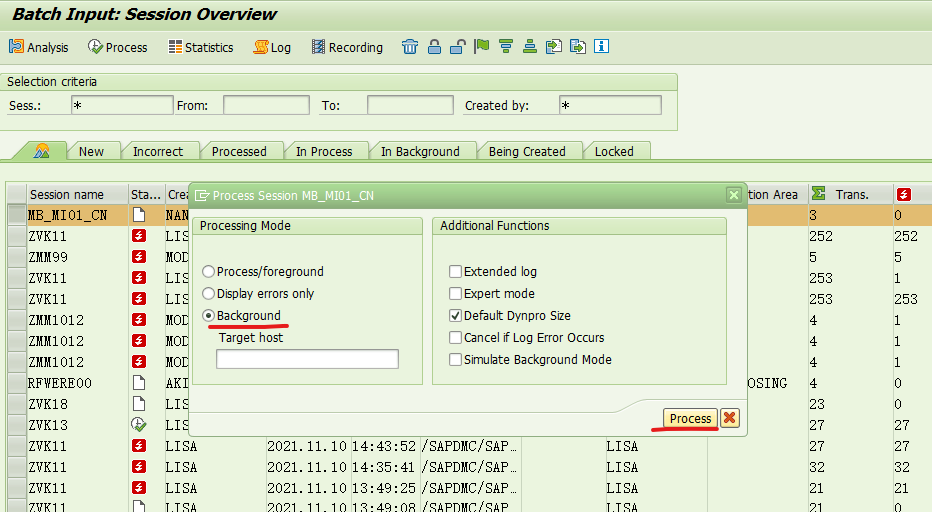
Task: Select the row selector for MB_MI01_CN
Action: [17, 215]
